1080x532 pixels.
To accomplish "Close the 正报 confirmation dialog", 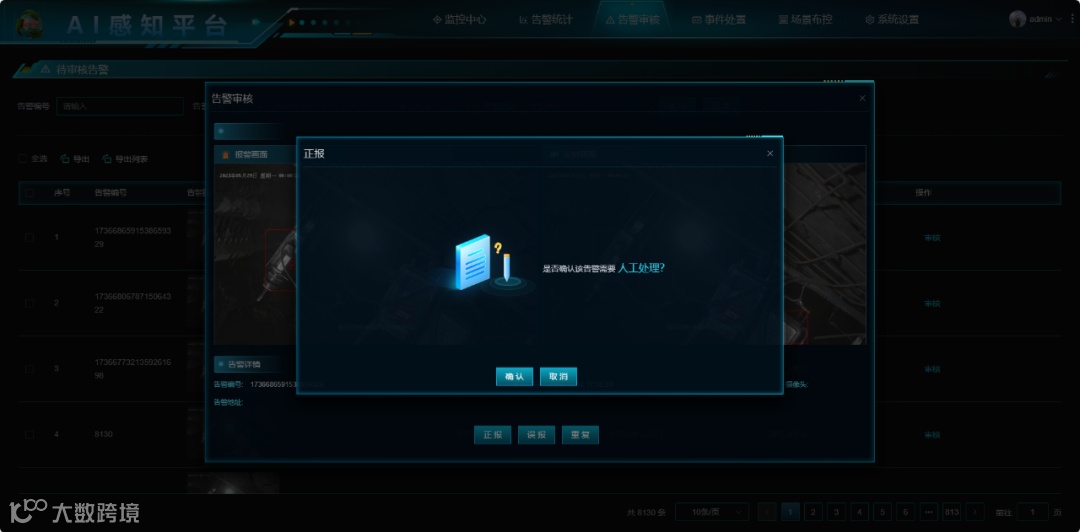I will pos(770,153).
